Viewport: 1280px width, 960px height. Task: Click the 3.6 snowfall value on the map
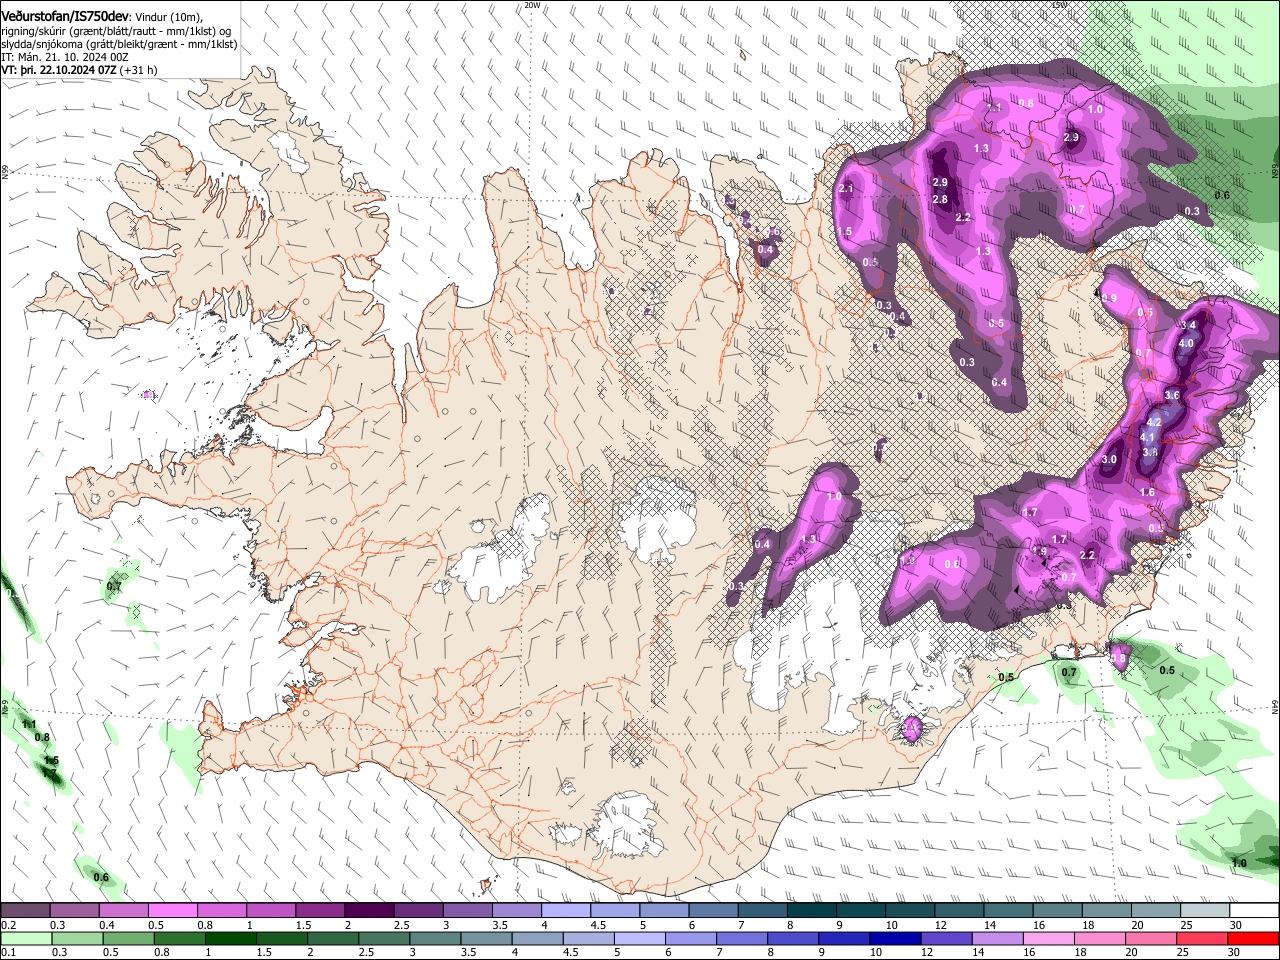pyautogui.click(x=1172, y=395)
